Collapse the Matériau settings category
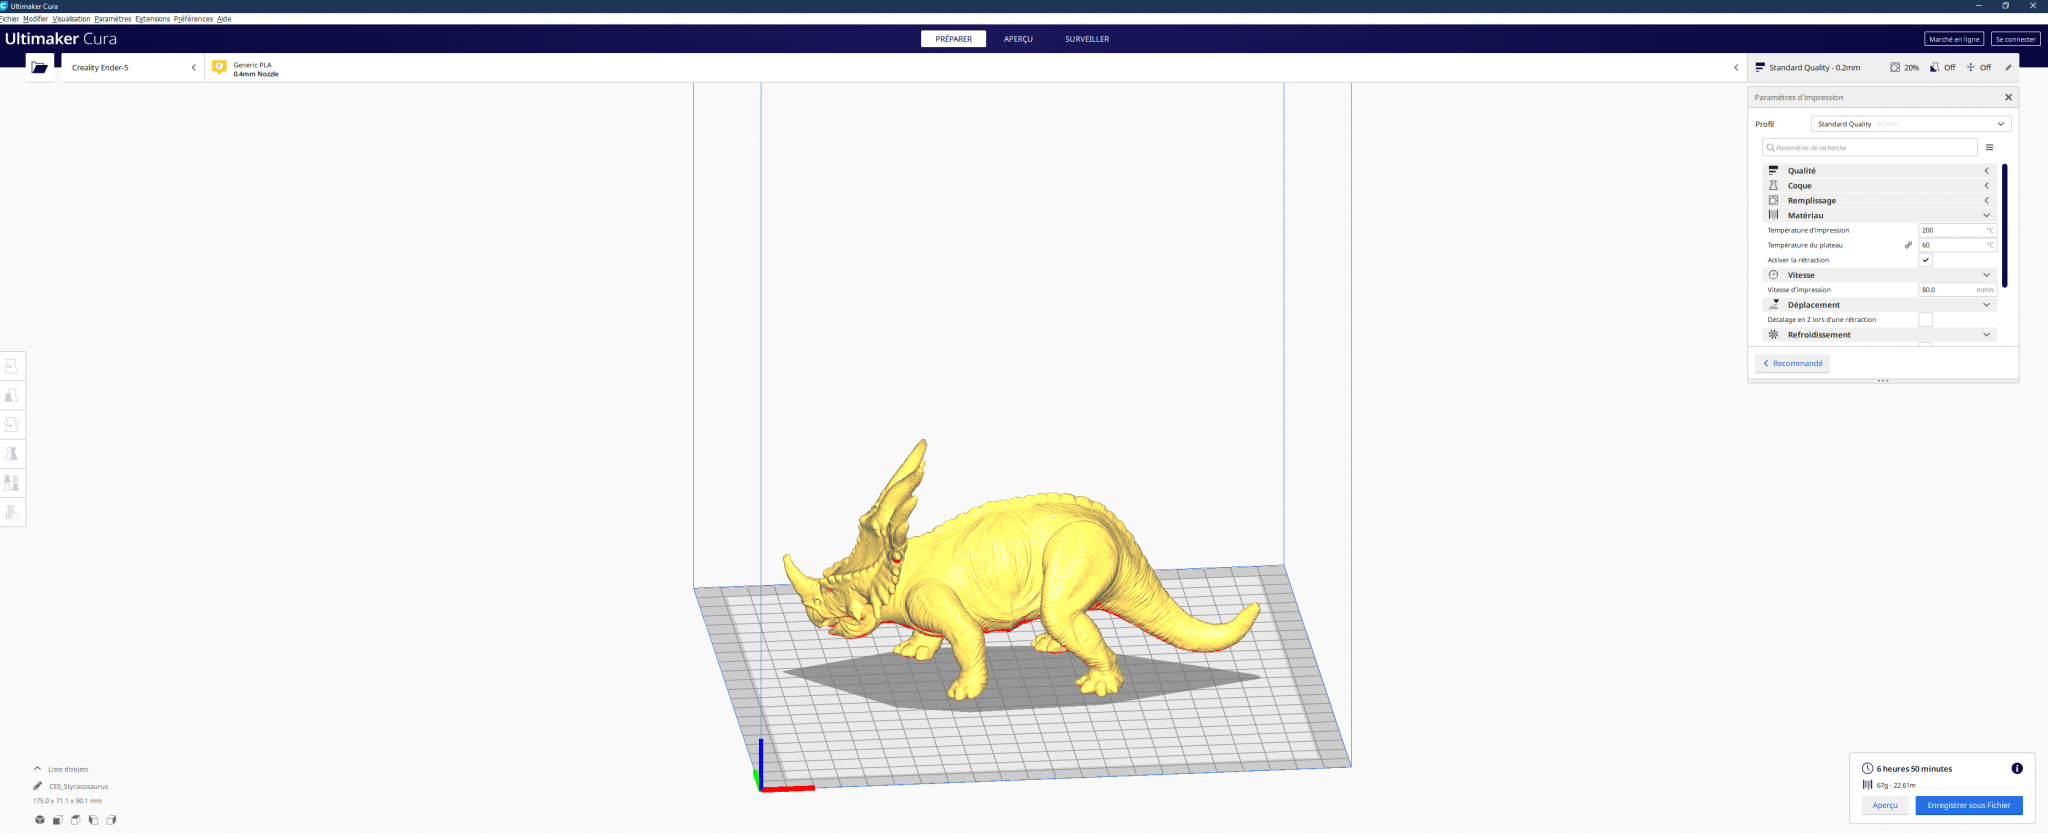2048x833 pixels. tap(1879, 216)
